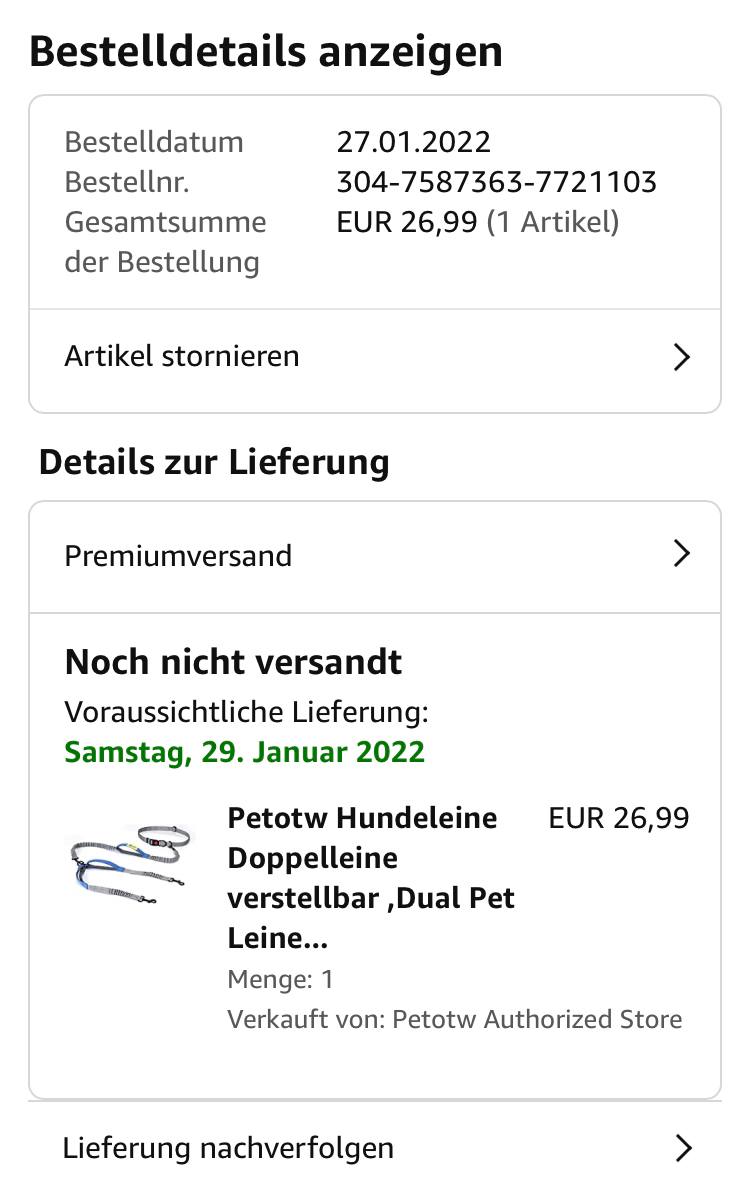Click the green Samstag, 29. Januar 2022 date

click(245, 752)
